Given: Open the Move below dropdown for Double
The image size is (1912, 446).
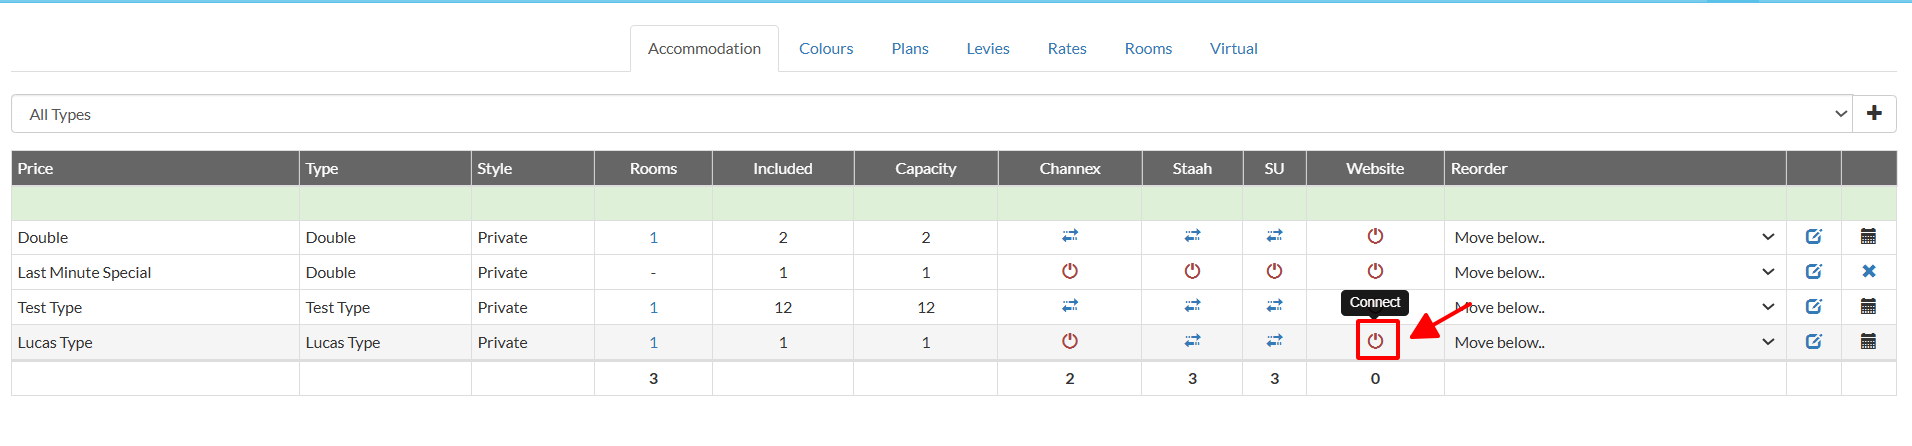Looking at the screenshot, I should [1614, 237].
